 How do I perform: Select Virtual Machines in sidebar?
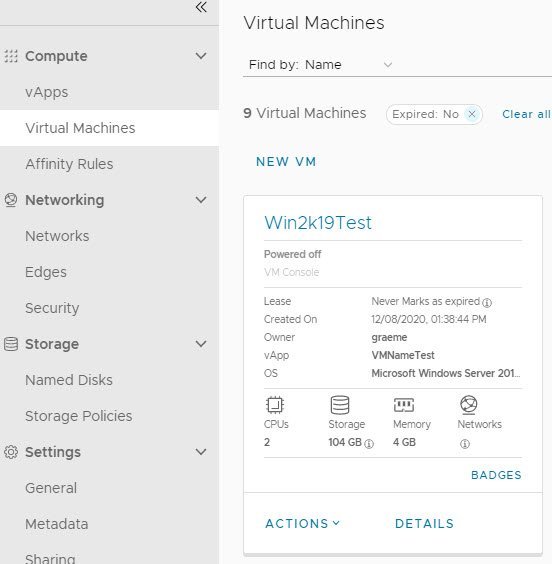[109, 128]
